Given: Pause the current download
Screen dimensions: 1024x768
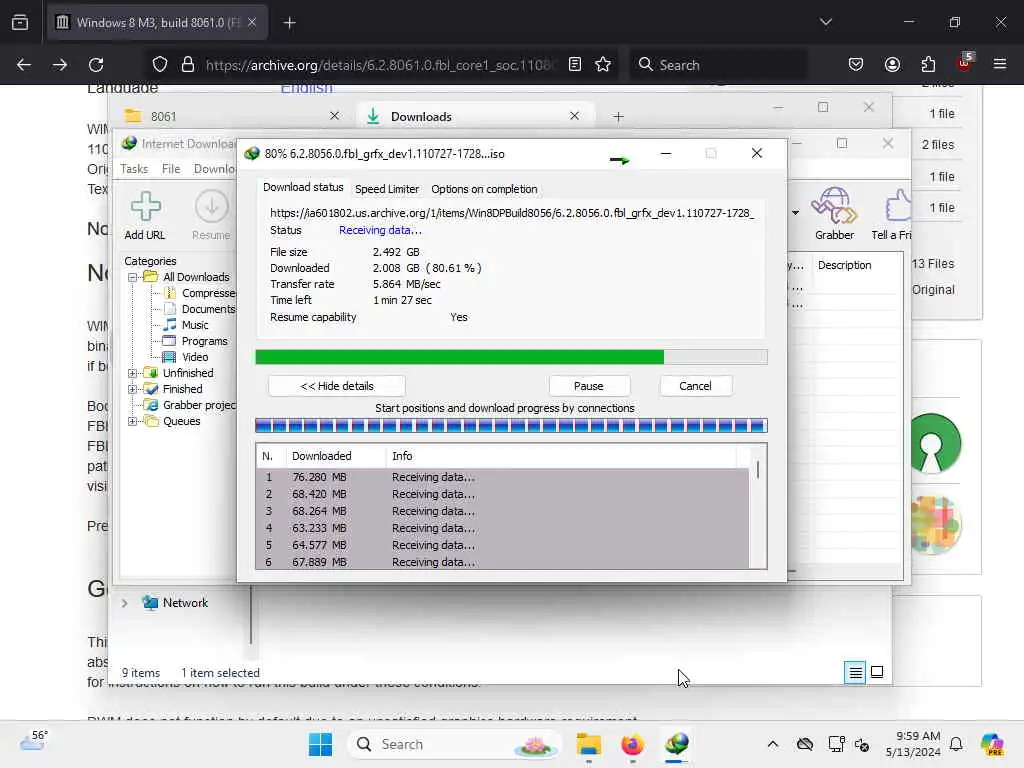Looking at the screenshot, I should 588,386.
